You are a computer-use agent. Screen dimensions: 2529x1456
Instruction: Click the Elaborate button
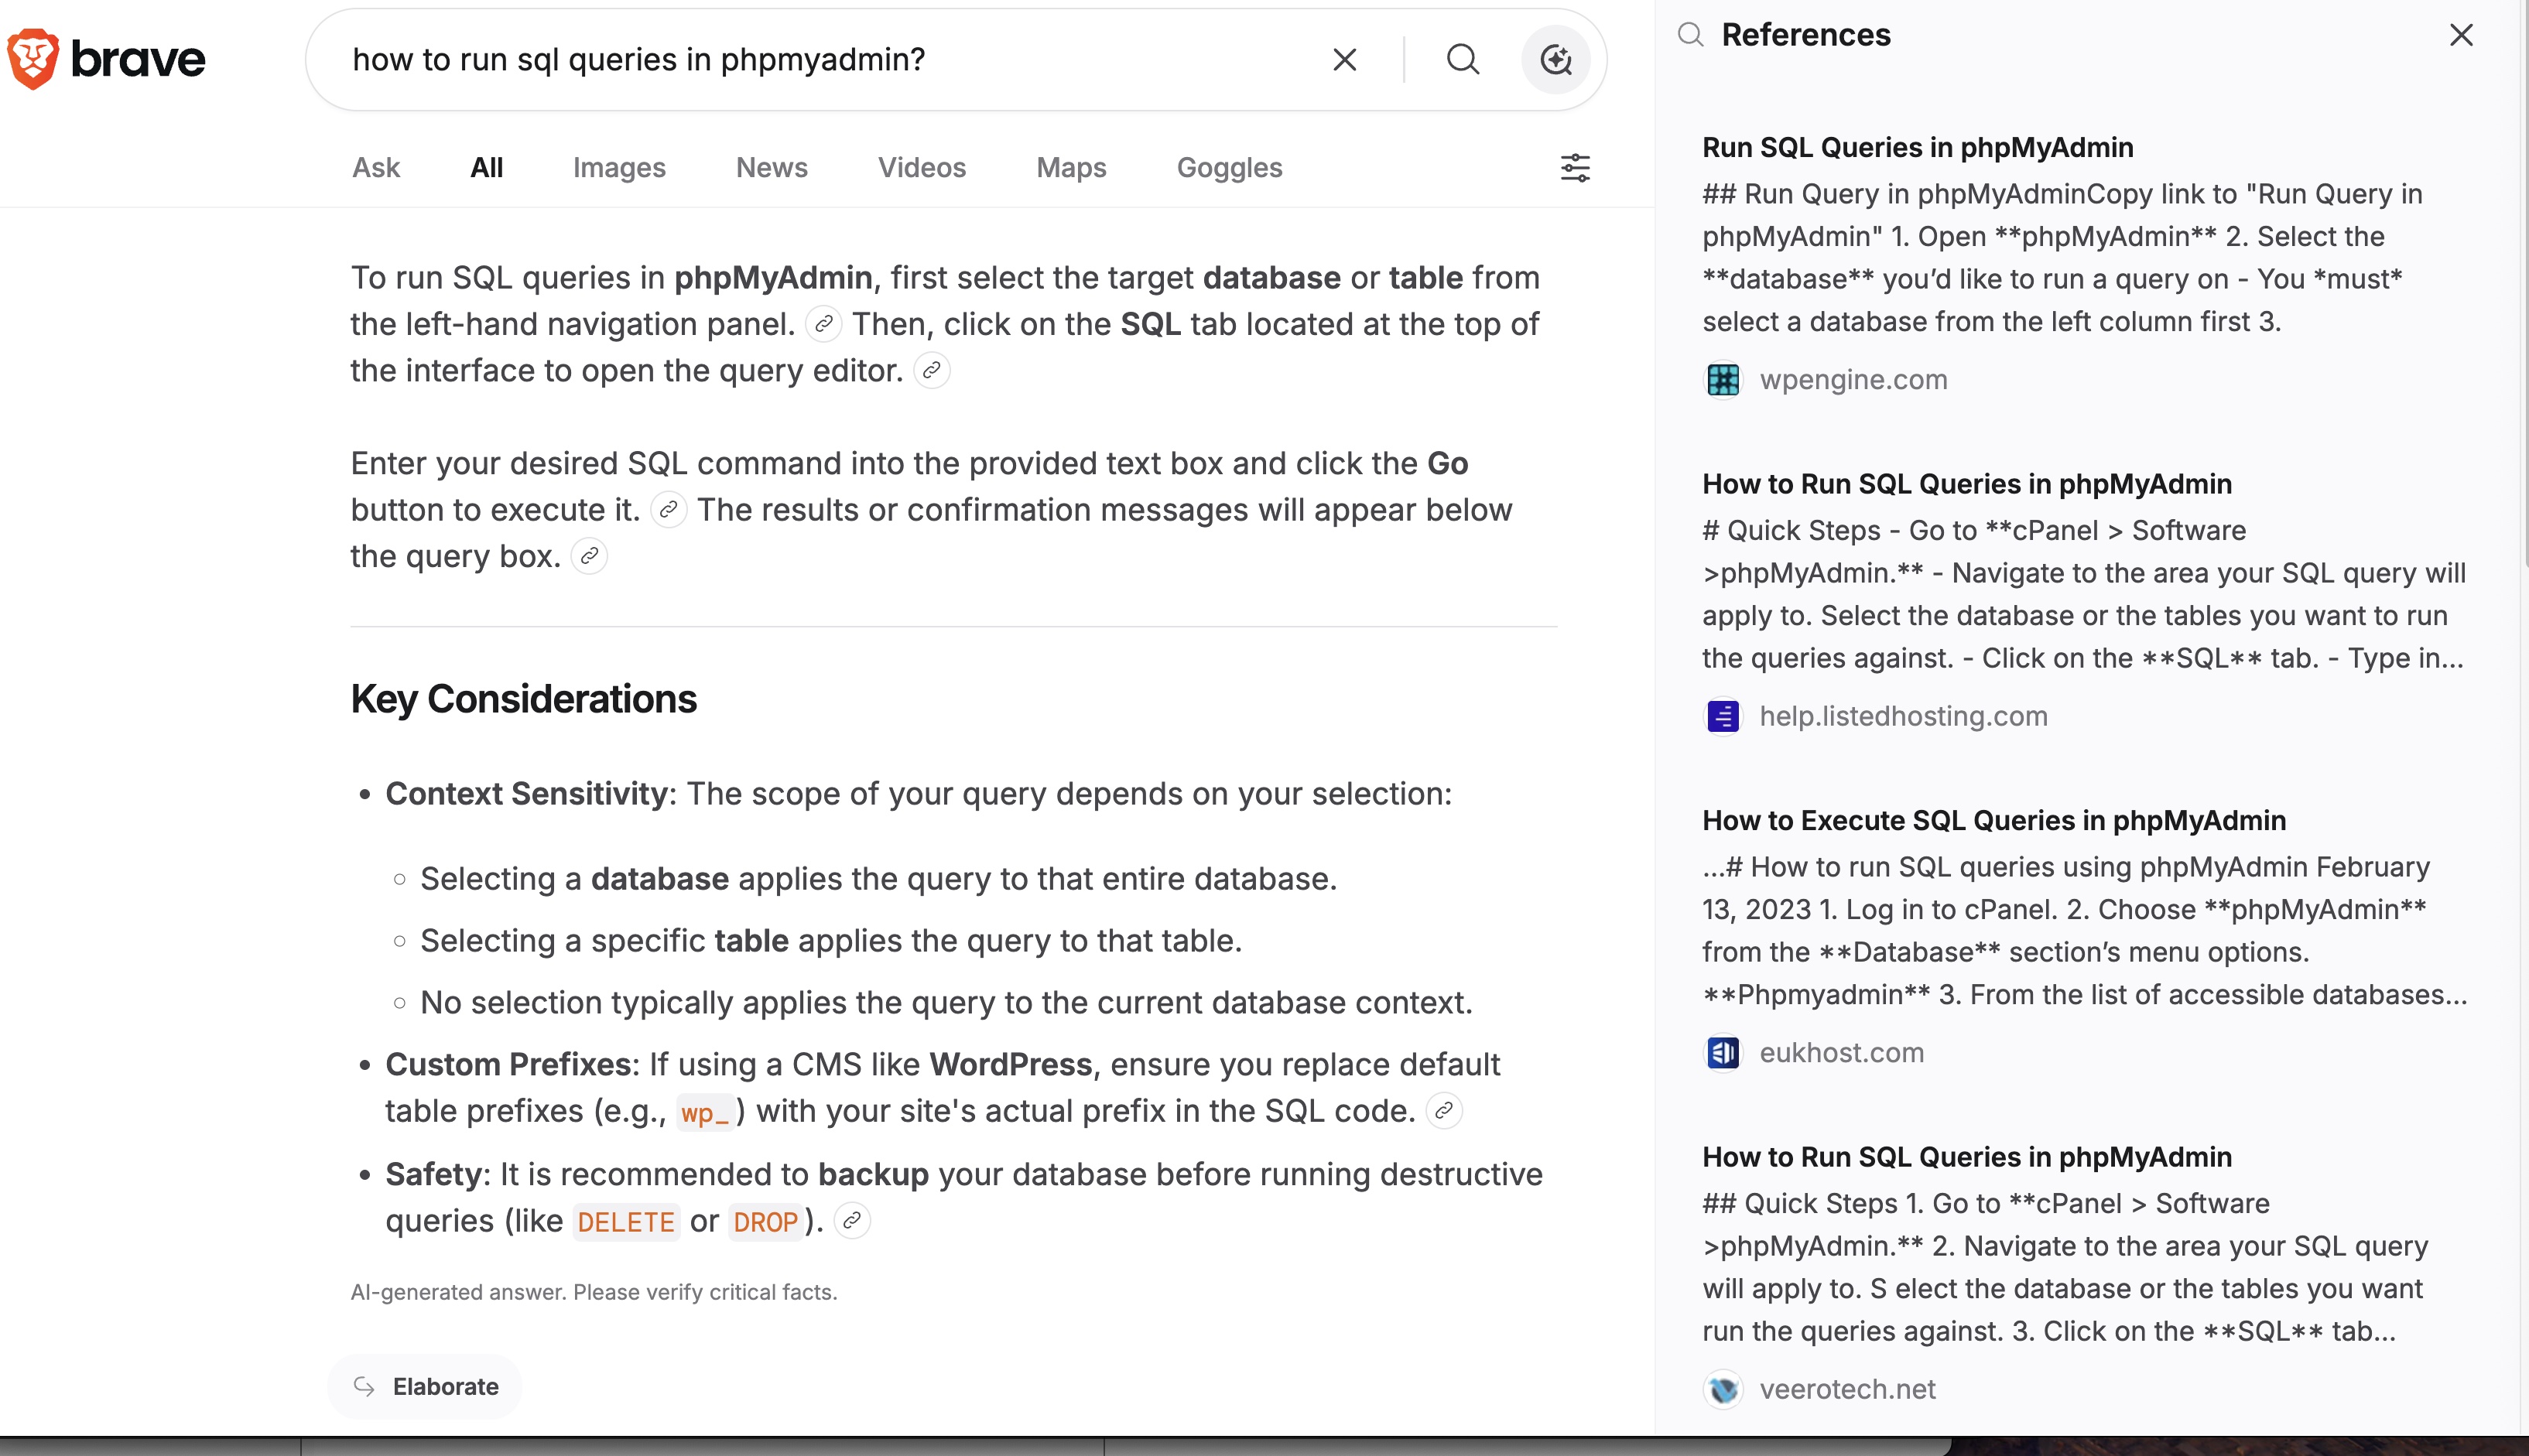425,1387
